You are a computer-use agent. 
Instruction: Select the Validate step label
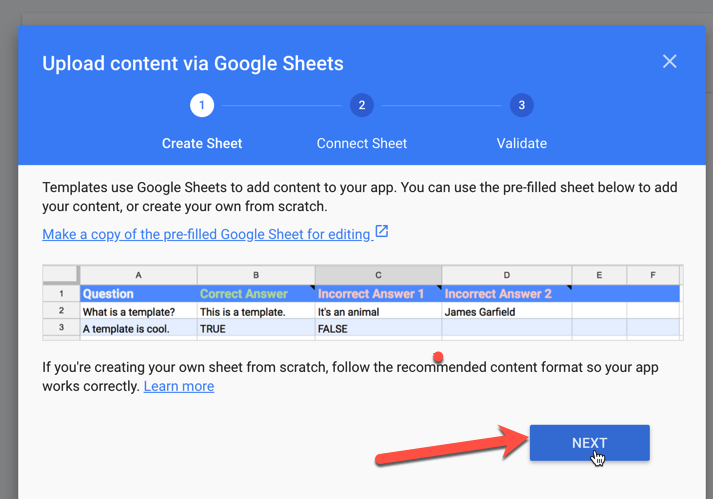(x=522, y=143)
